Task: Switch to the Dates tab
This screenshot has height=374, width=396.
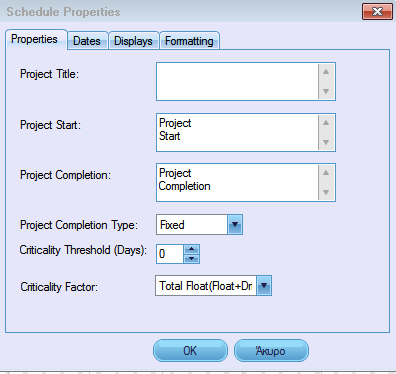Action: tap(87, 41)
